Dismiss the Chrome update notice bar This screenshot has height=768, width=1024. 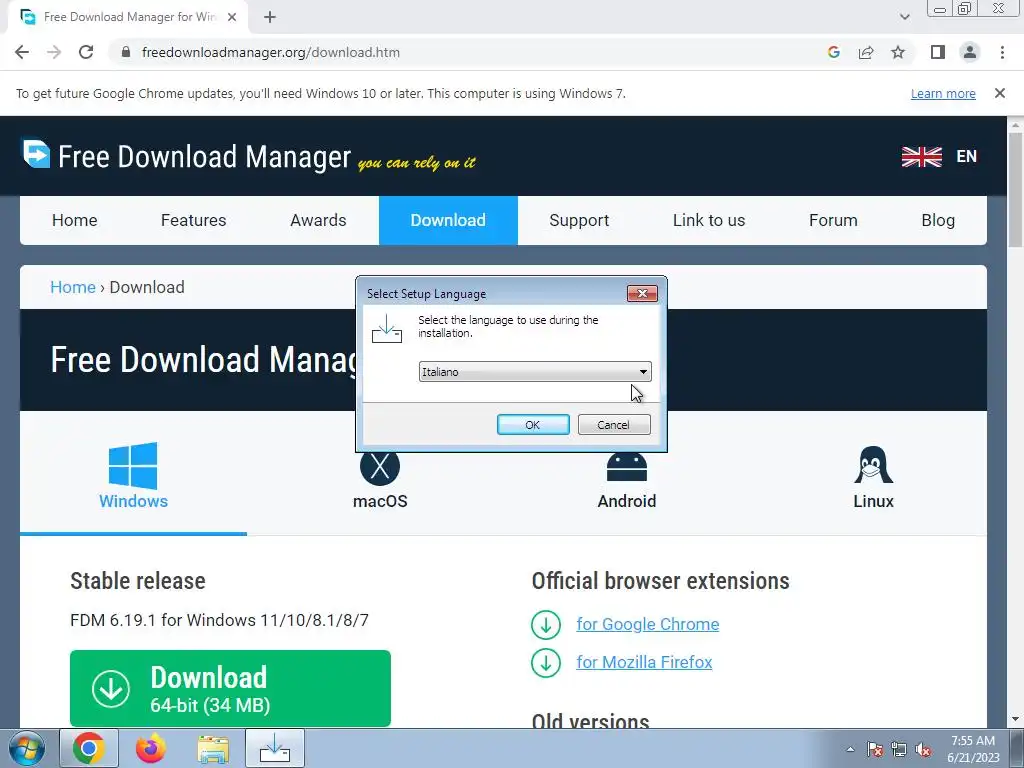(x=999, y=93)
